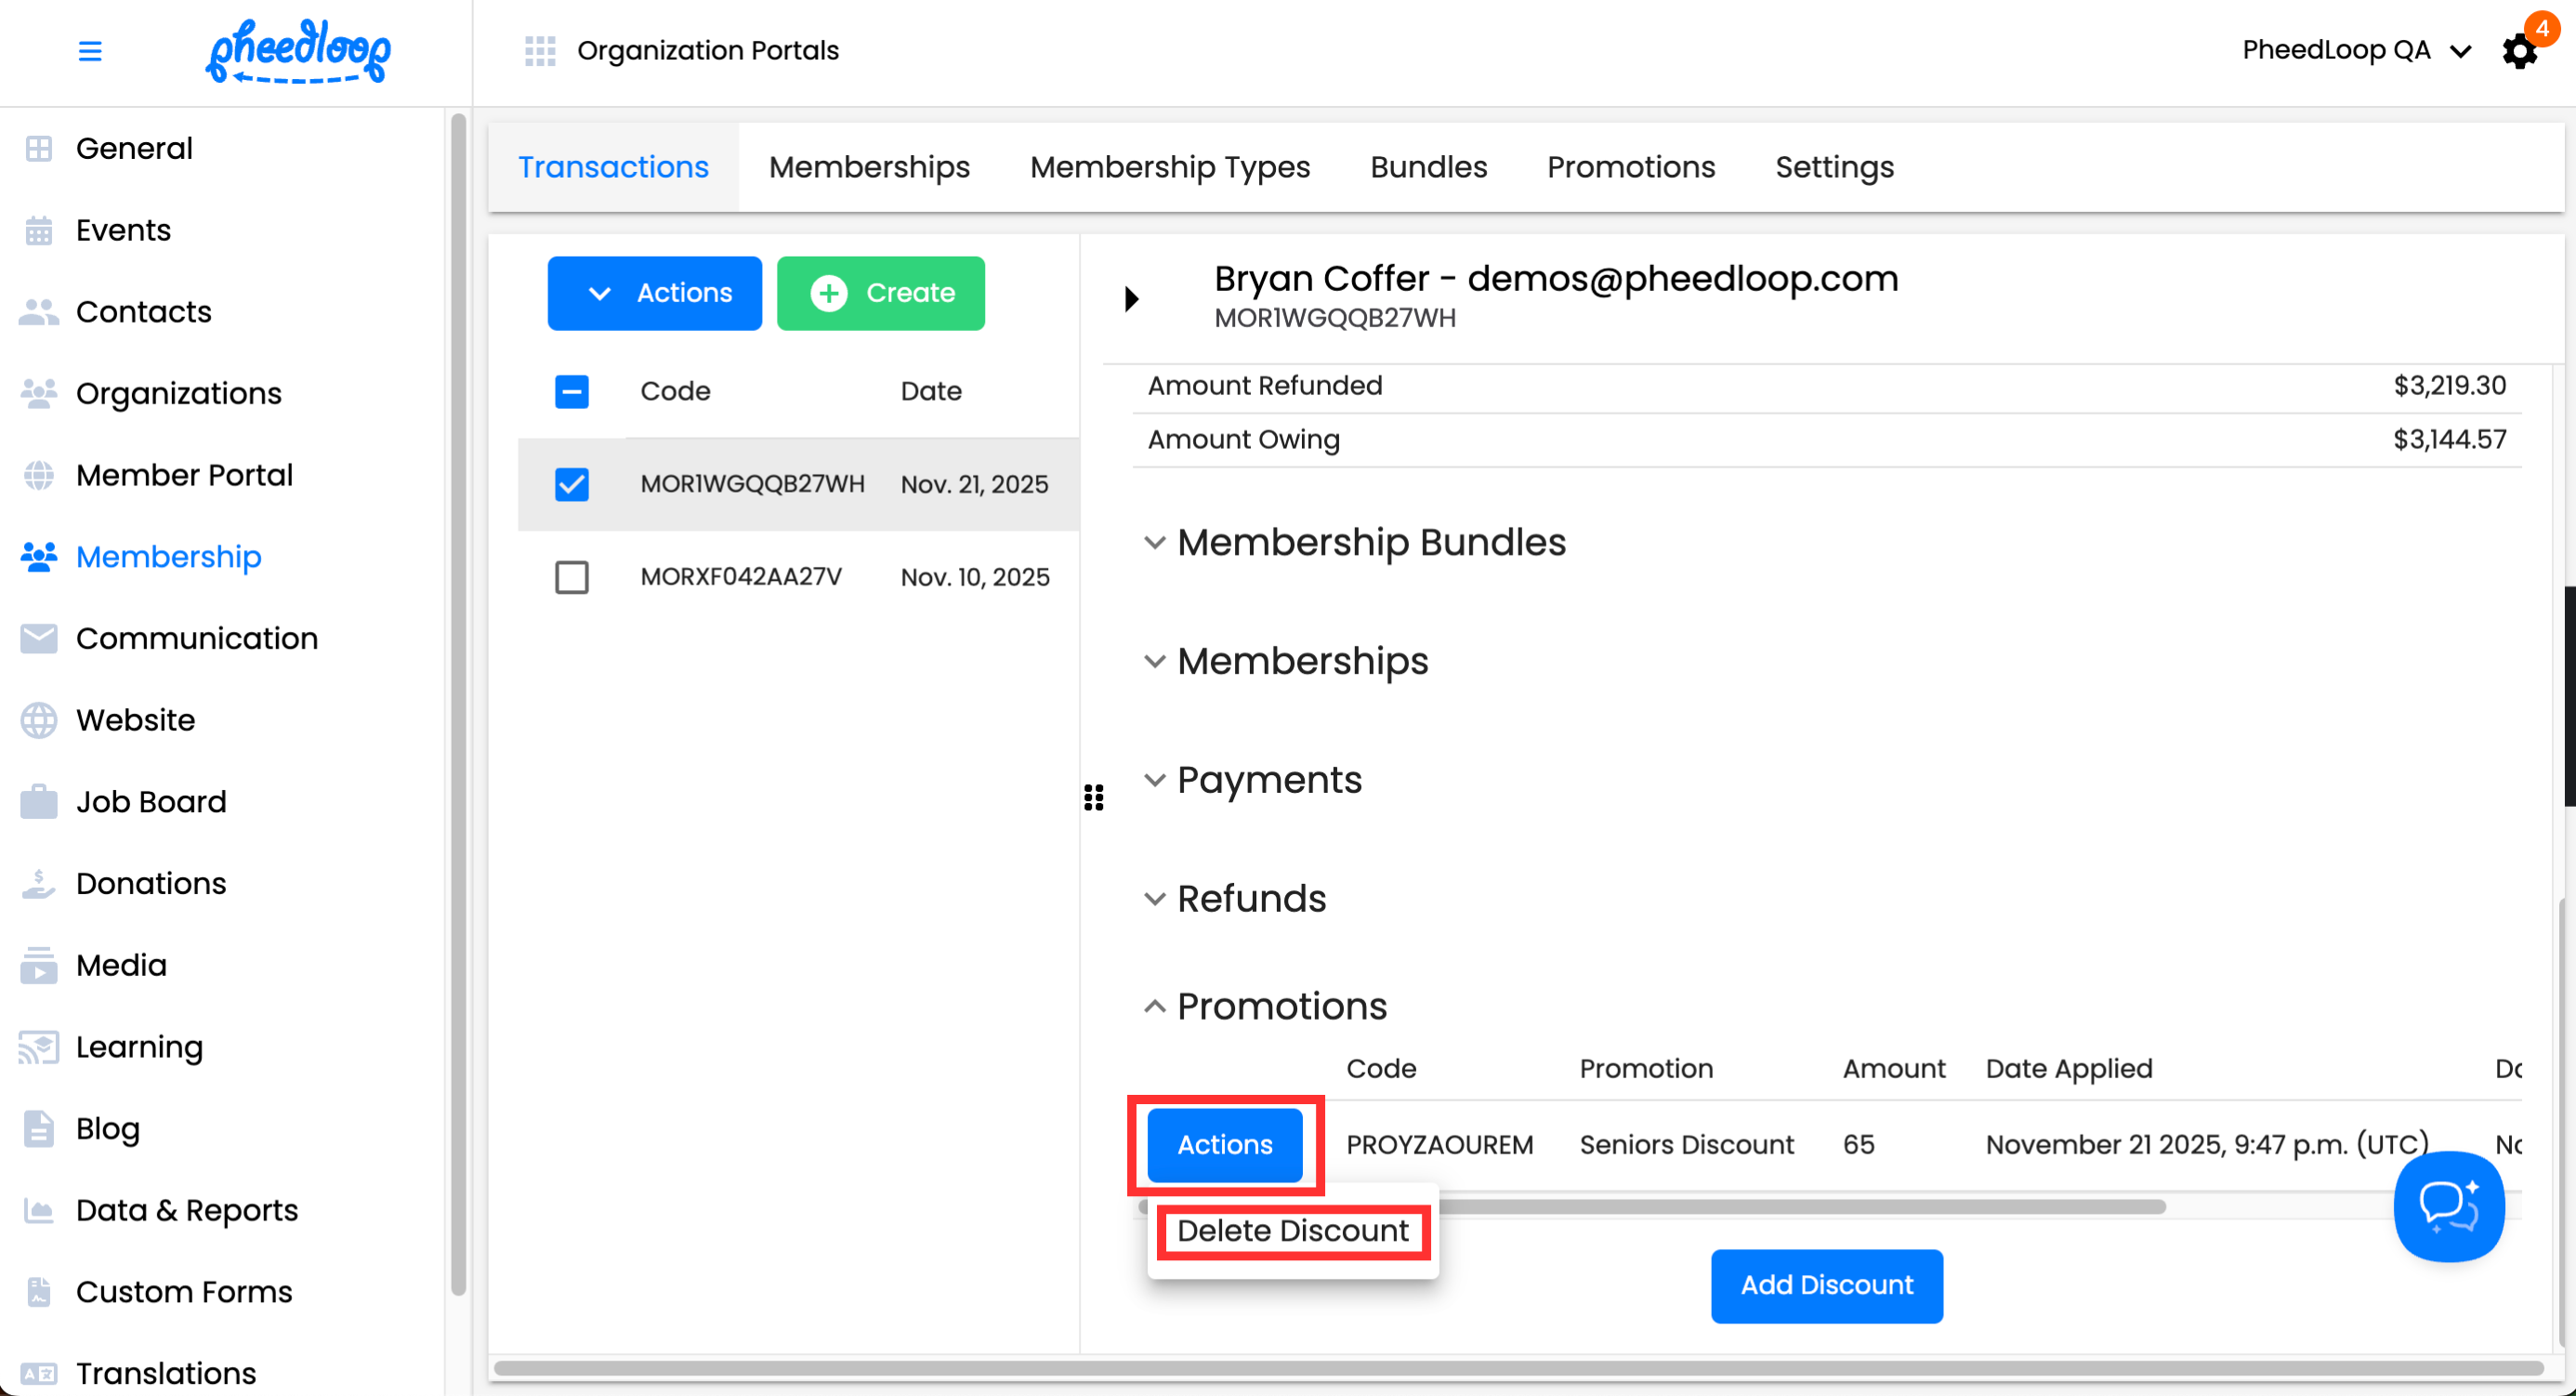Check the MORXF042AA27V transaction checkbox
This screenshot has width=2576, height=1396.
[x=572, y=577]
